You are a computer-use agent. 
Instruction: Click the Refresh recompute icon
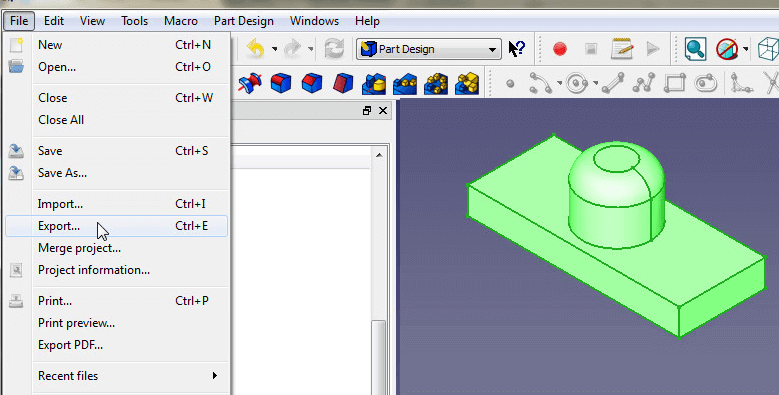click(x=334, y=49)
